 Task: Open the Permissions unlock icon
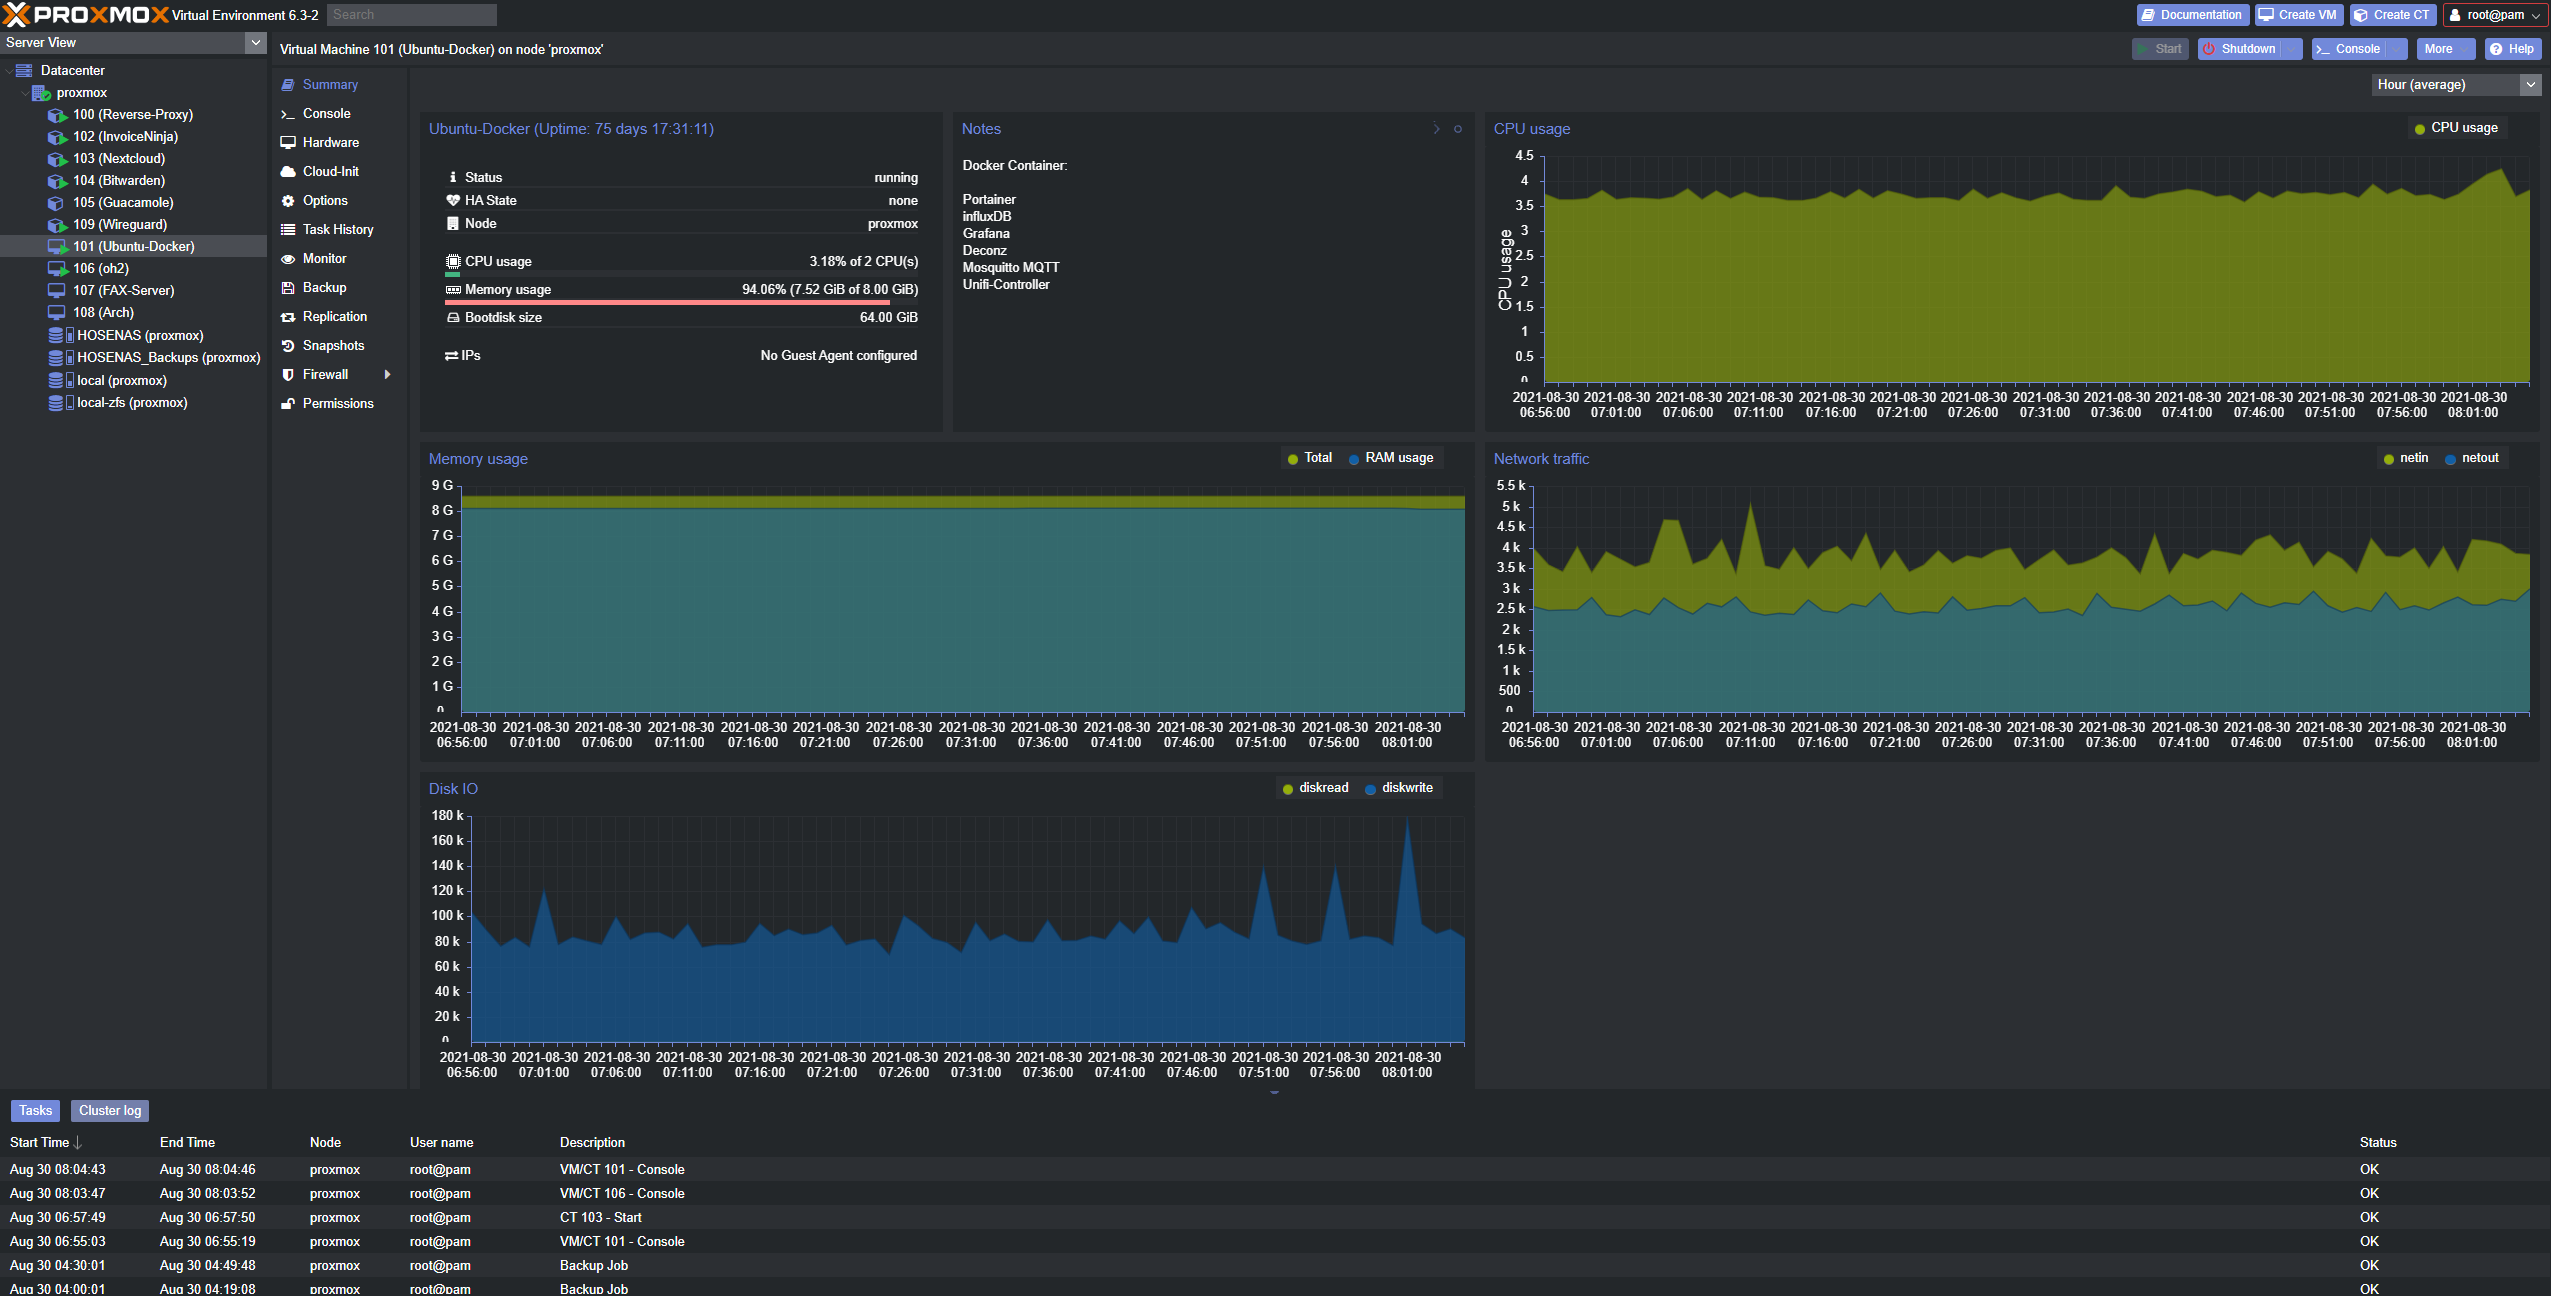click(288, 404)
